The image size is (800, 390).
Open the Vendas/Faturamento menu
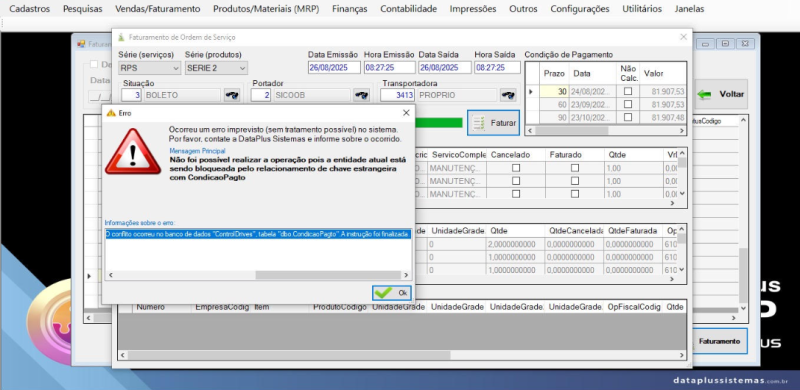(x=158, y=9)
